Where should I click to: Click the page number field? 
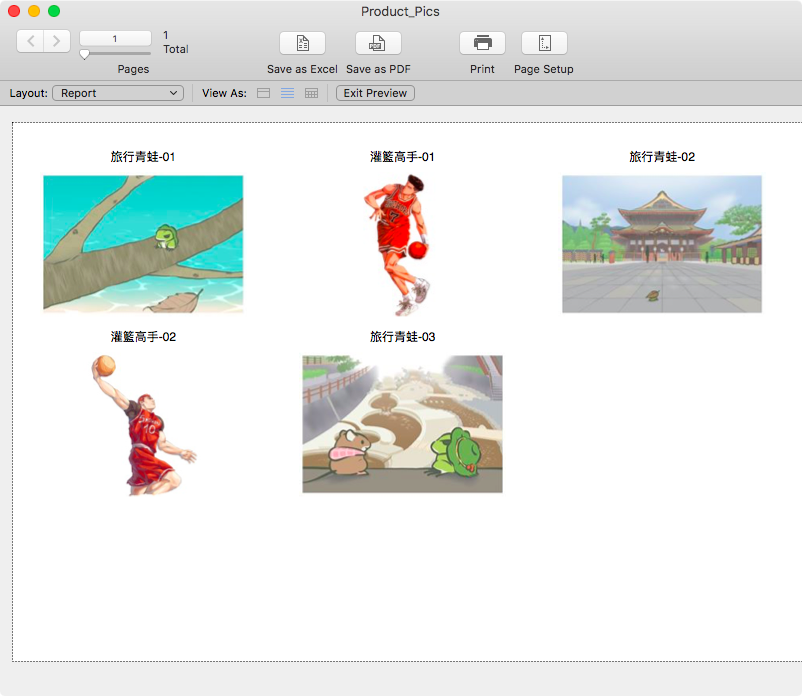115,38
